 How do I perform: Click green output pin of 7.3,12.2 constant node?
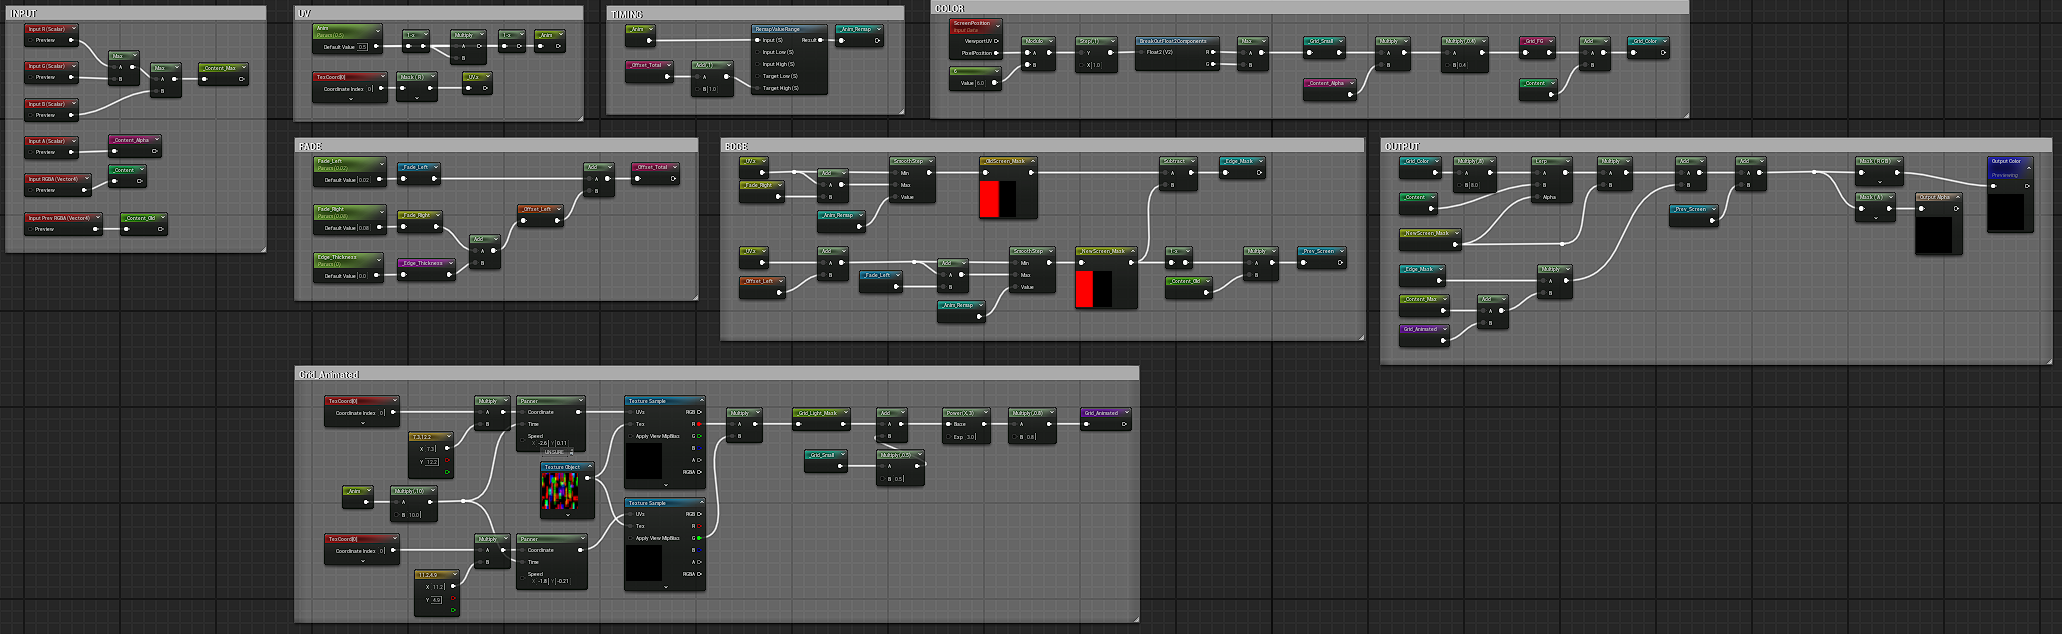coord(447,472)
